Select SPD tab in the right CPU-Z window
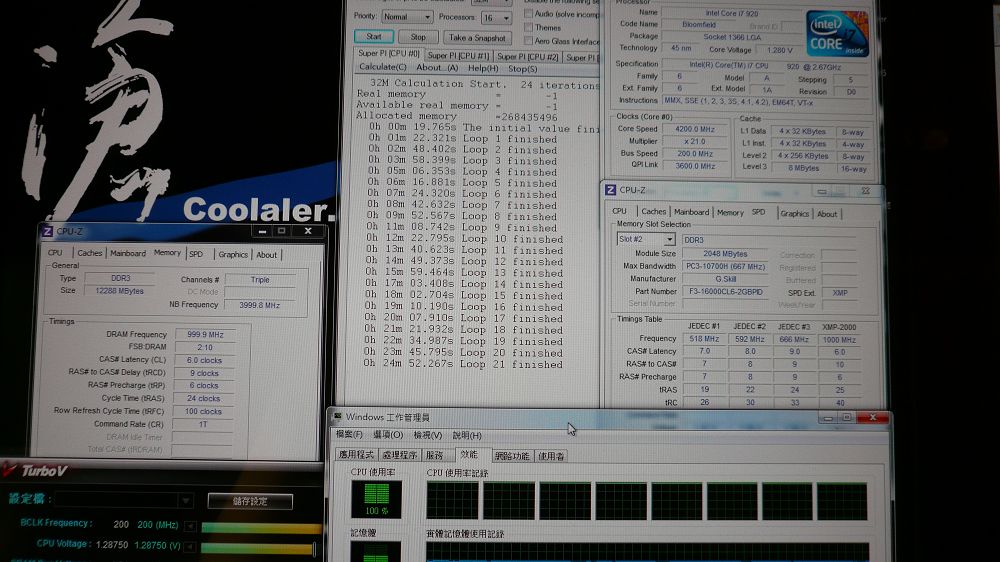This screenshot has width=1000, height=562. (x=758, y=212)
